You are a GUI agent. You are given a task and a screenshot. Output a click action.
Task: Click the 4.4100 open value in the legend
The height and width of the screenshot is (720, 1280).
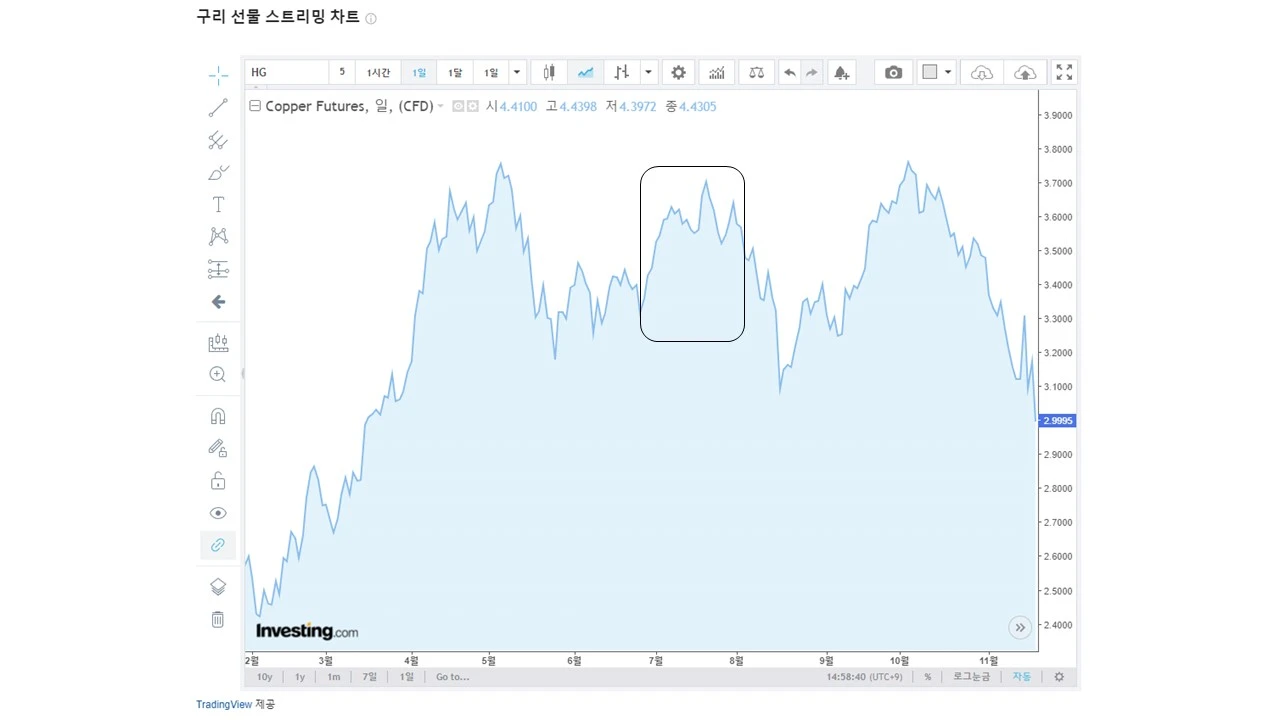click(x=518, y=106)
